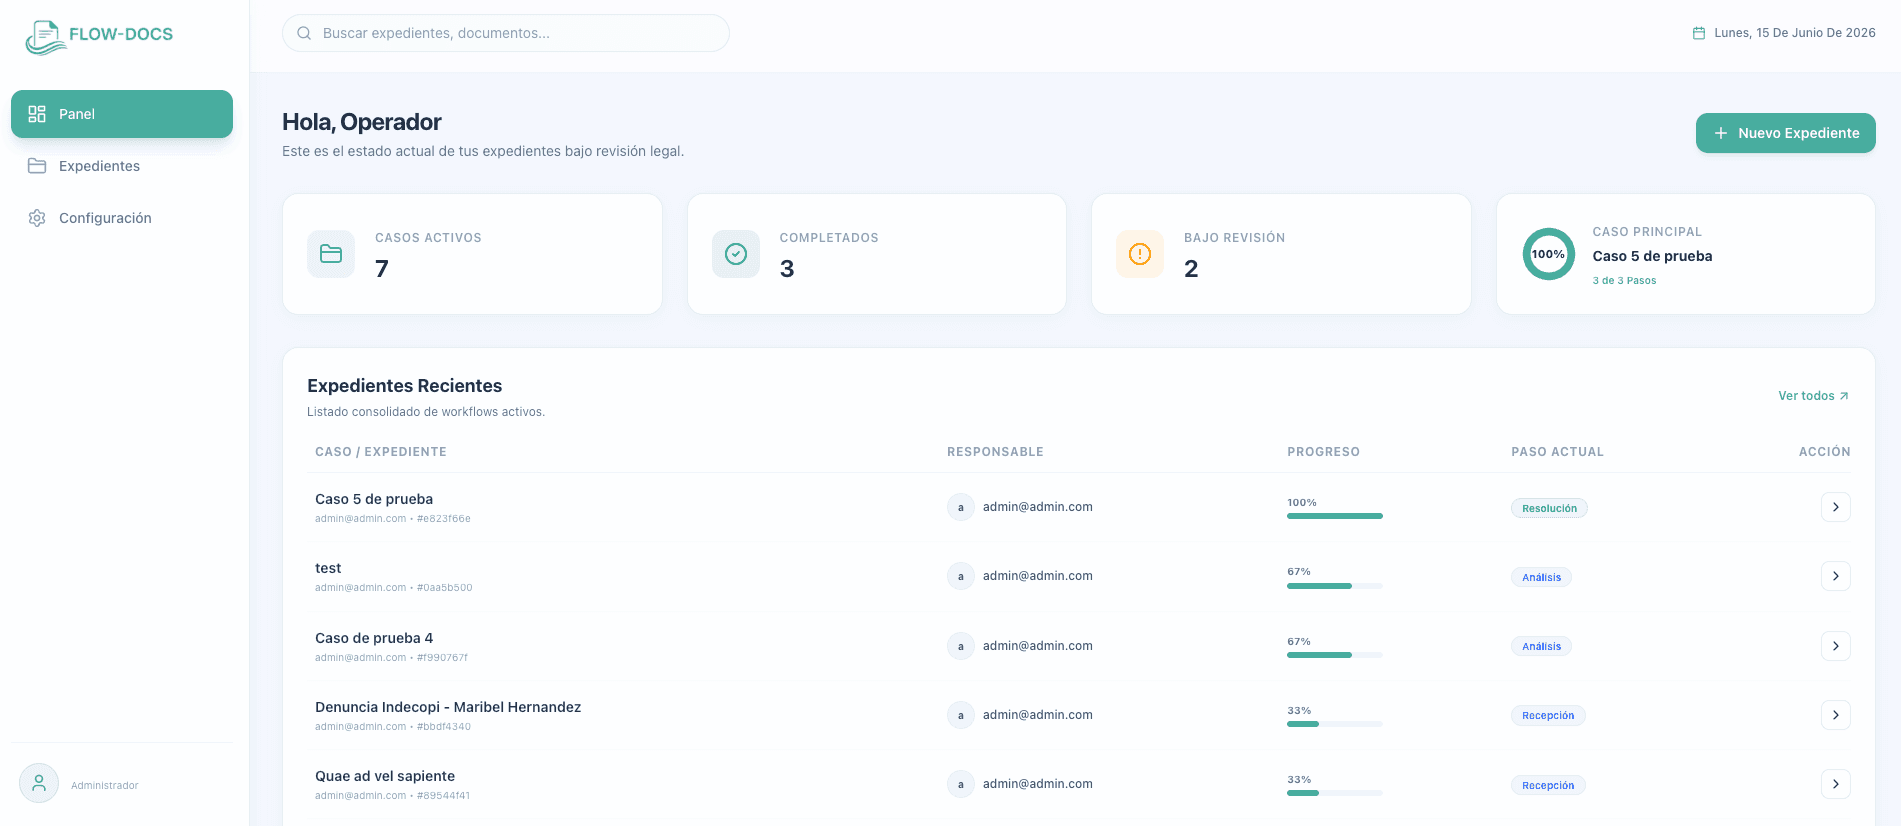Click the Análisis badge for Caso de prueba 4
The width and height of the screenshot is (1901, 826).
click(x=1541, y=646)
